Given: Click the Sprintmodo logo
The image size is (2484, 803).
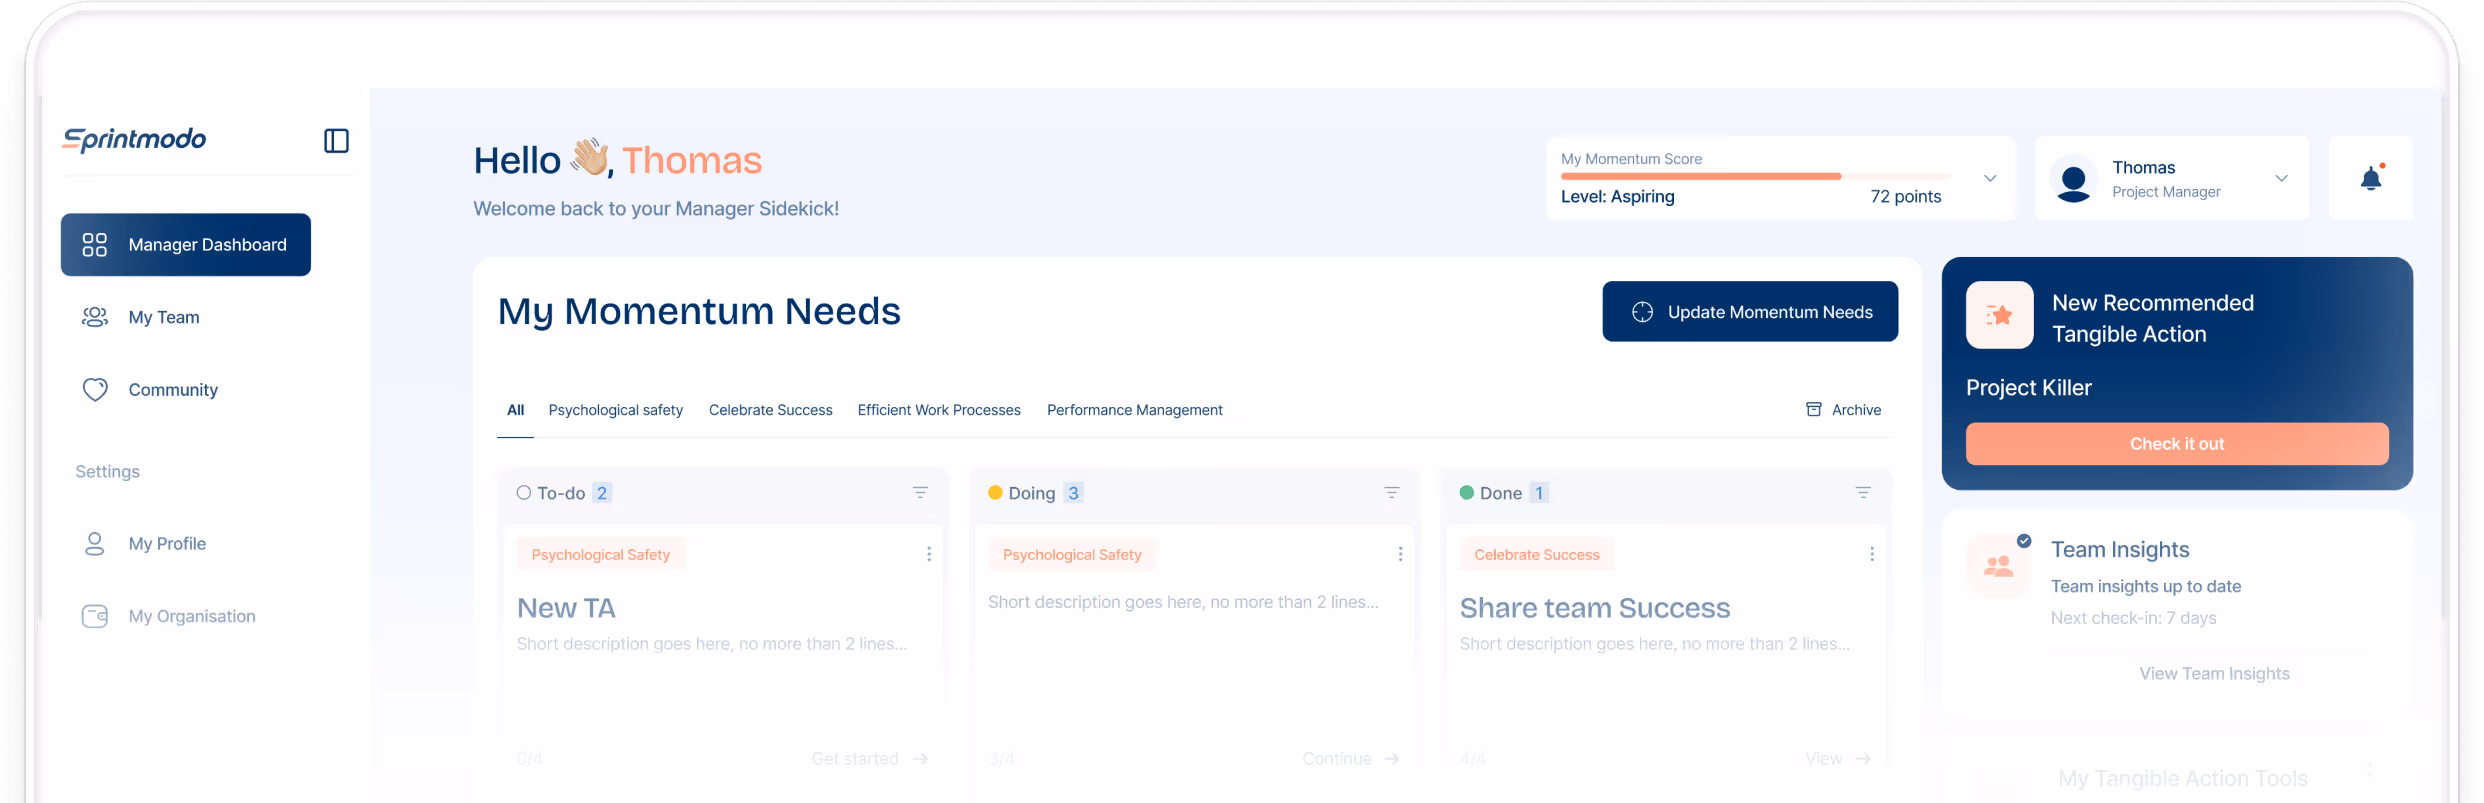Looking at the screenshot, I should click(134, 140).
